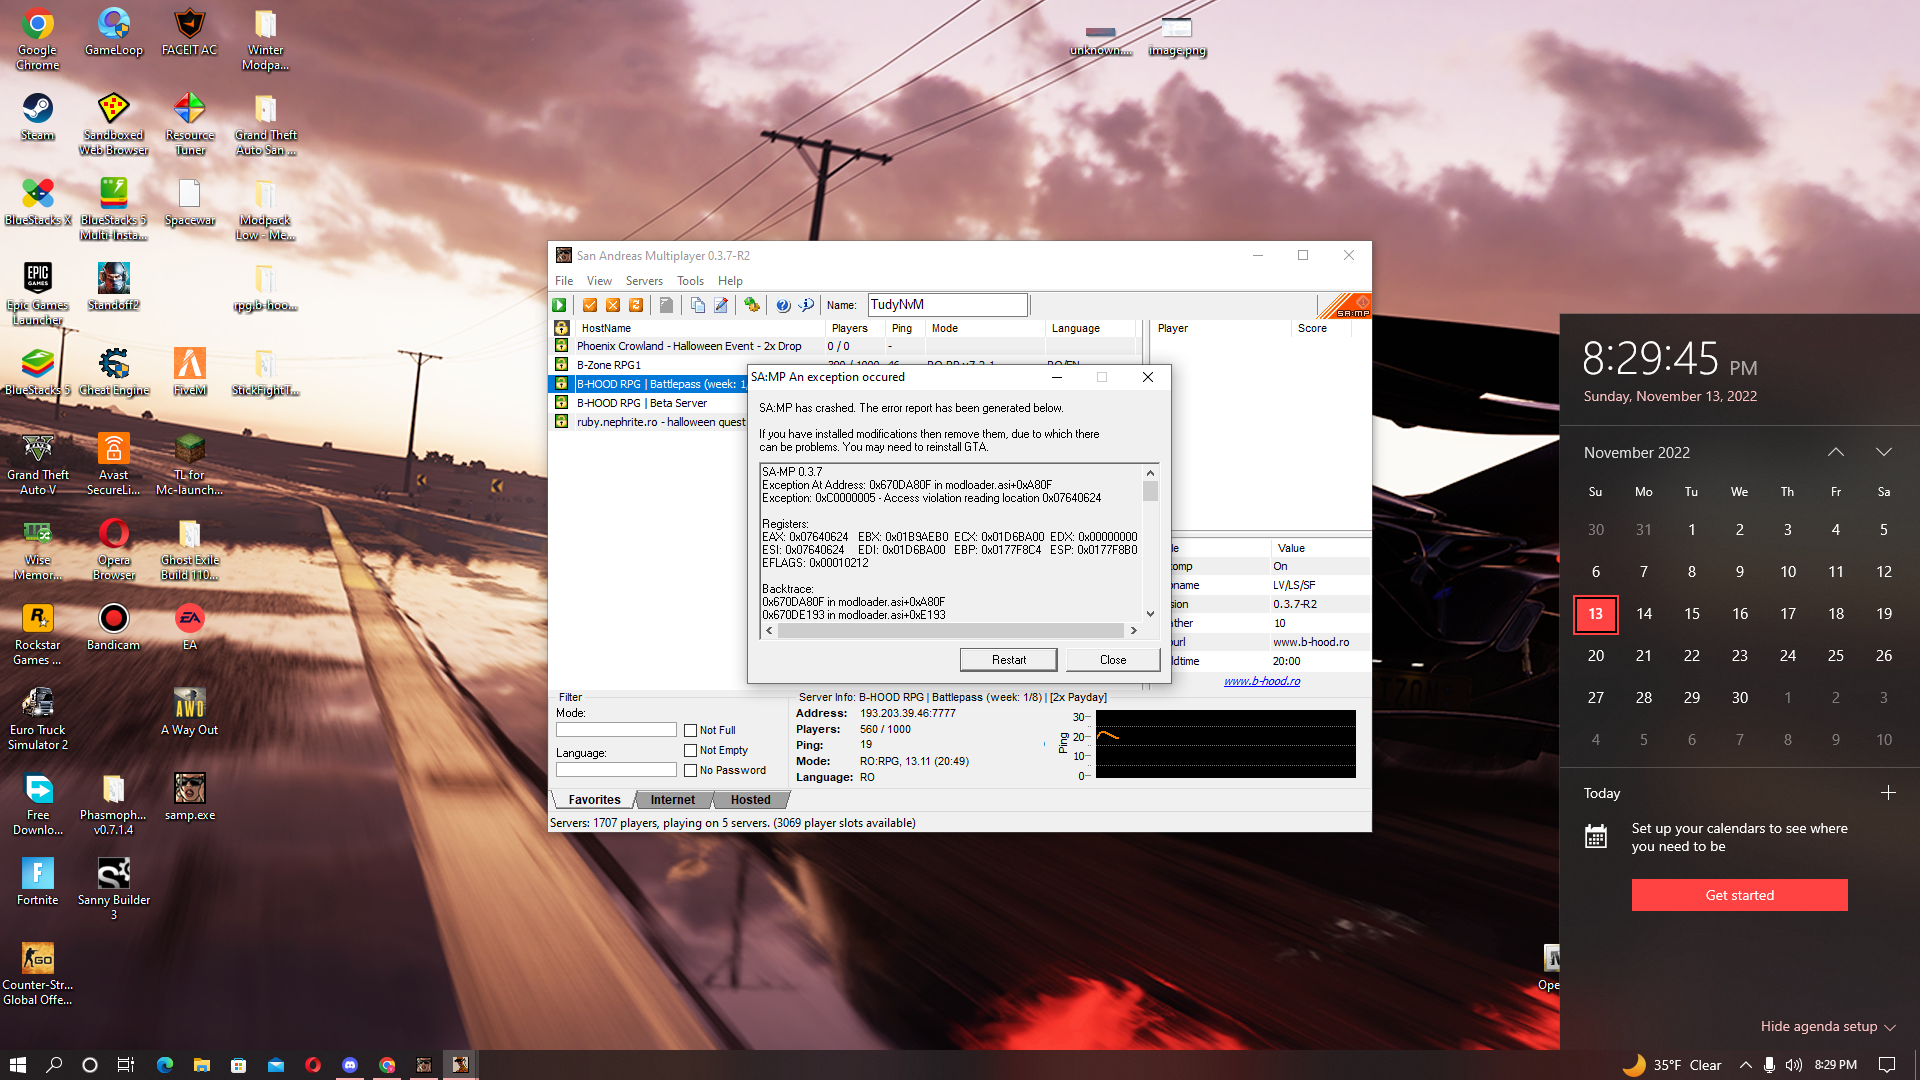Click the Copy Server Info icon
1920x1080 pixels.
(698, 305)
